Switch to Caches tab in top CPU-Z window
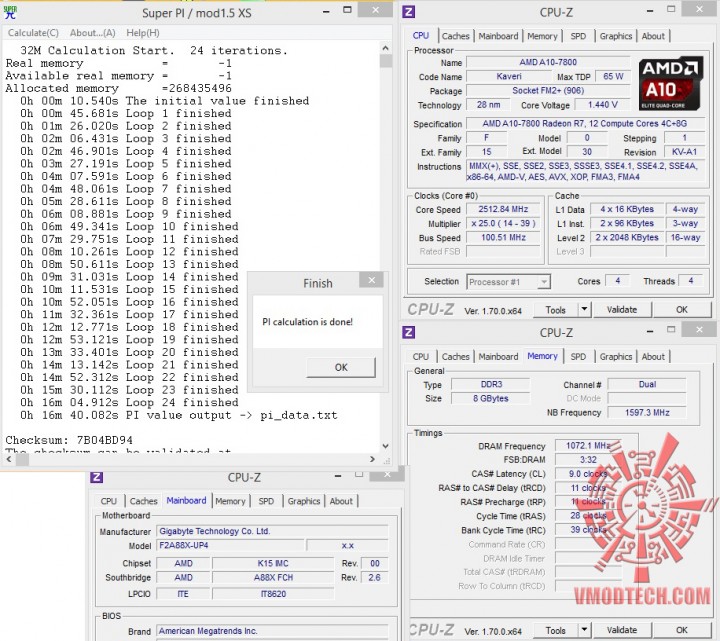The image size is (720, 641). click(456, 36)
